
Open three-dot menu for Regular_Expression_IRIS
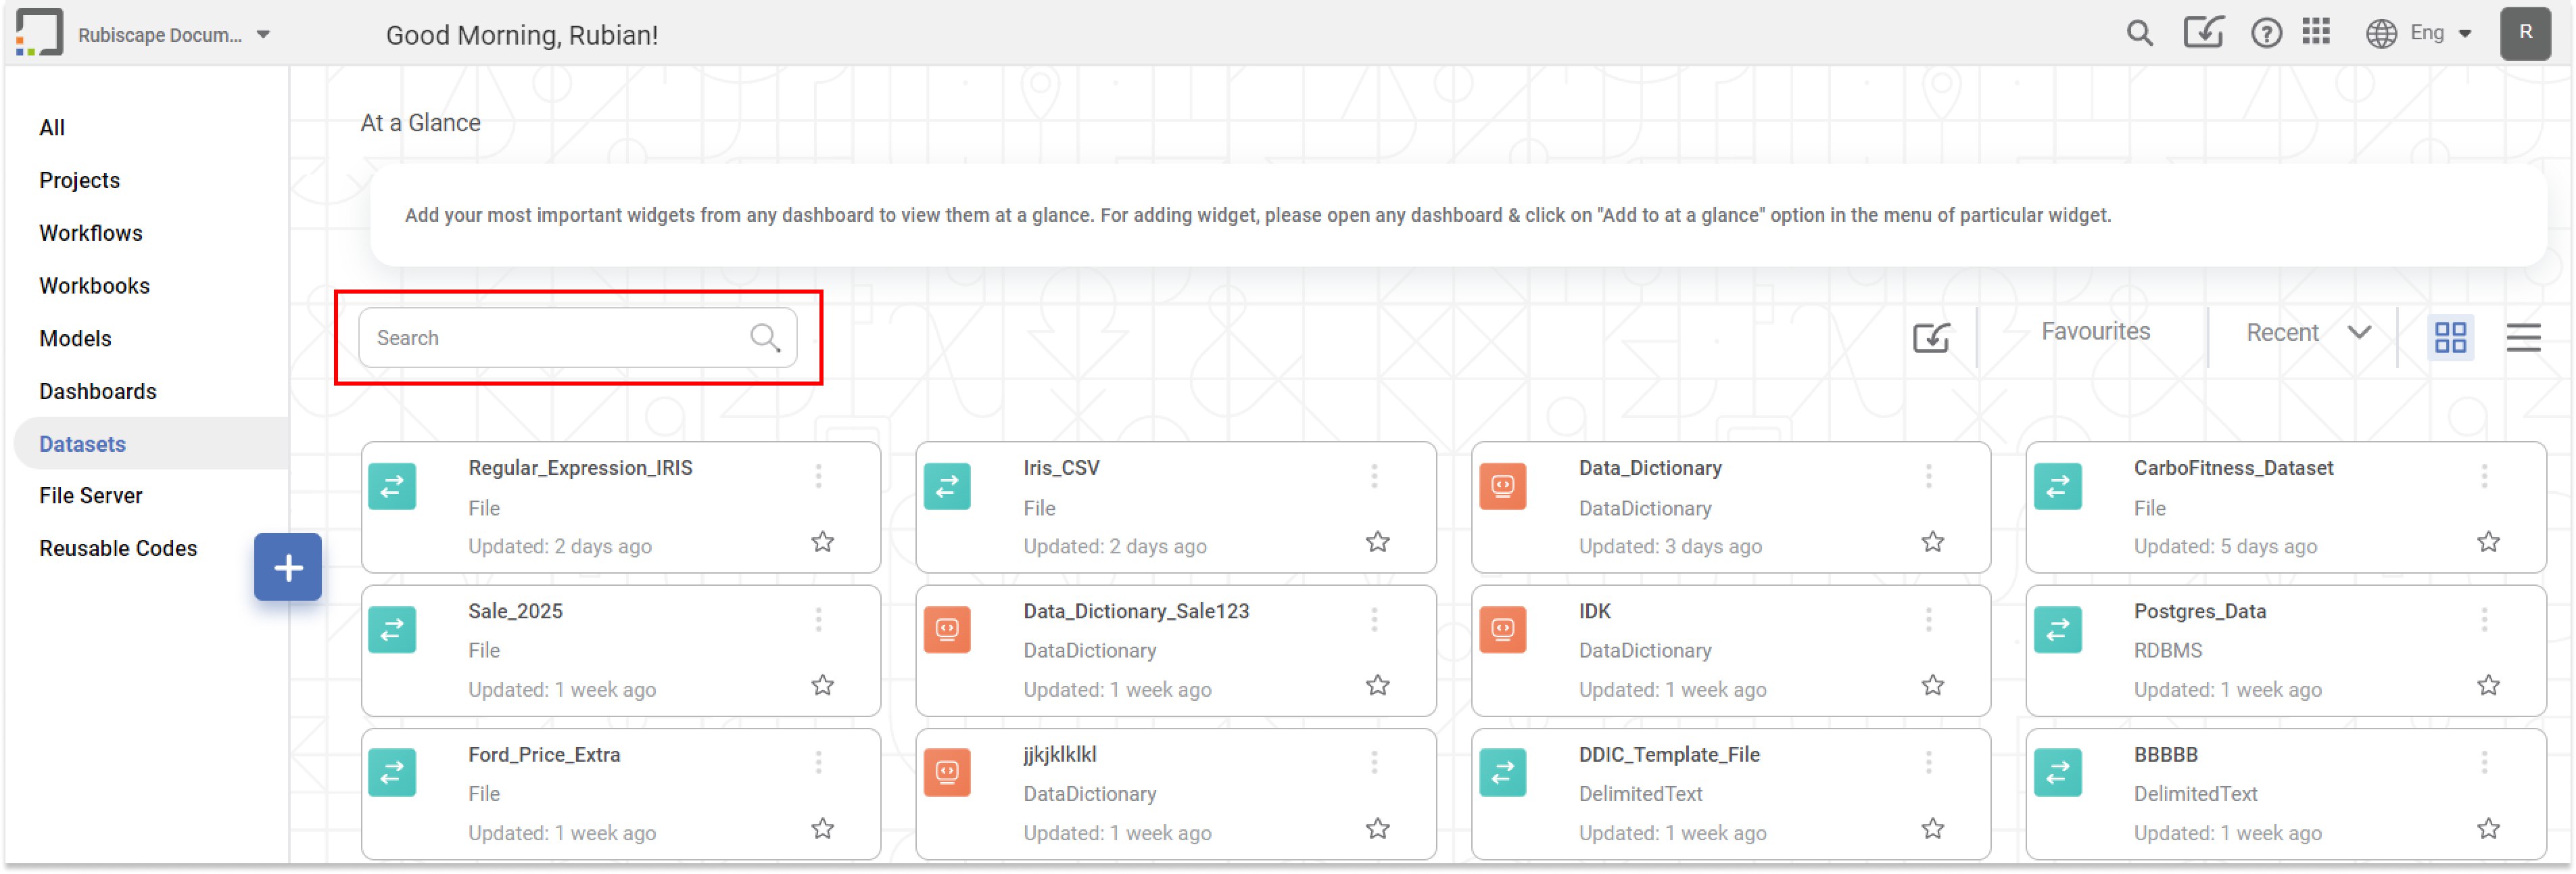point(818,476)
